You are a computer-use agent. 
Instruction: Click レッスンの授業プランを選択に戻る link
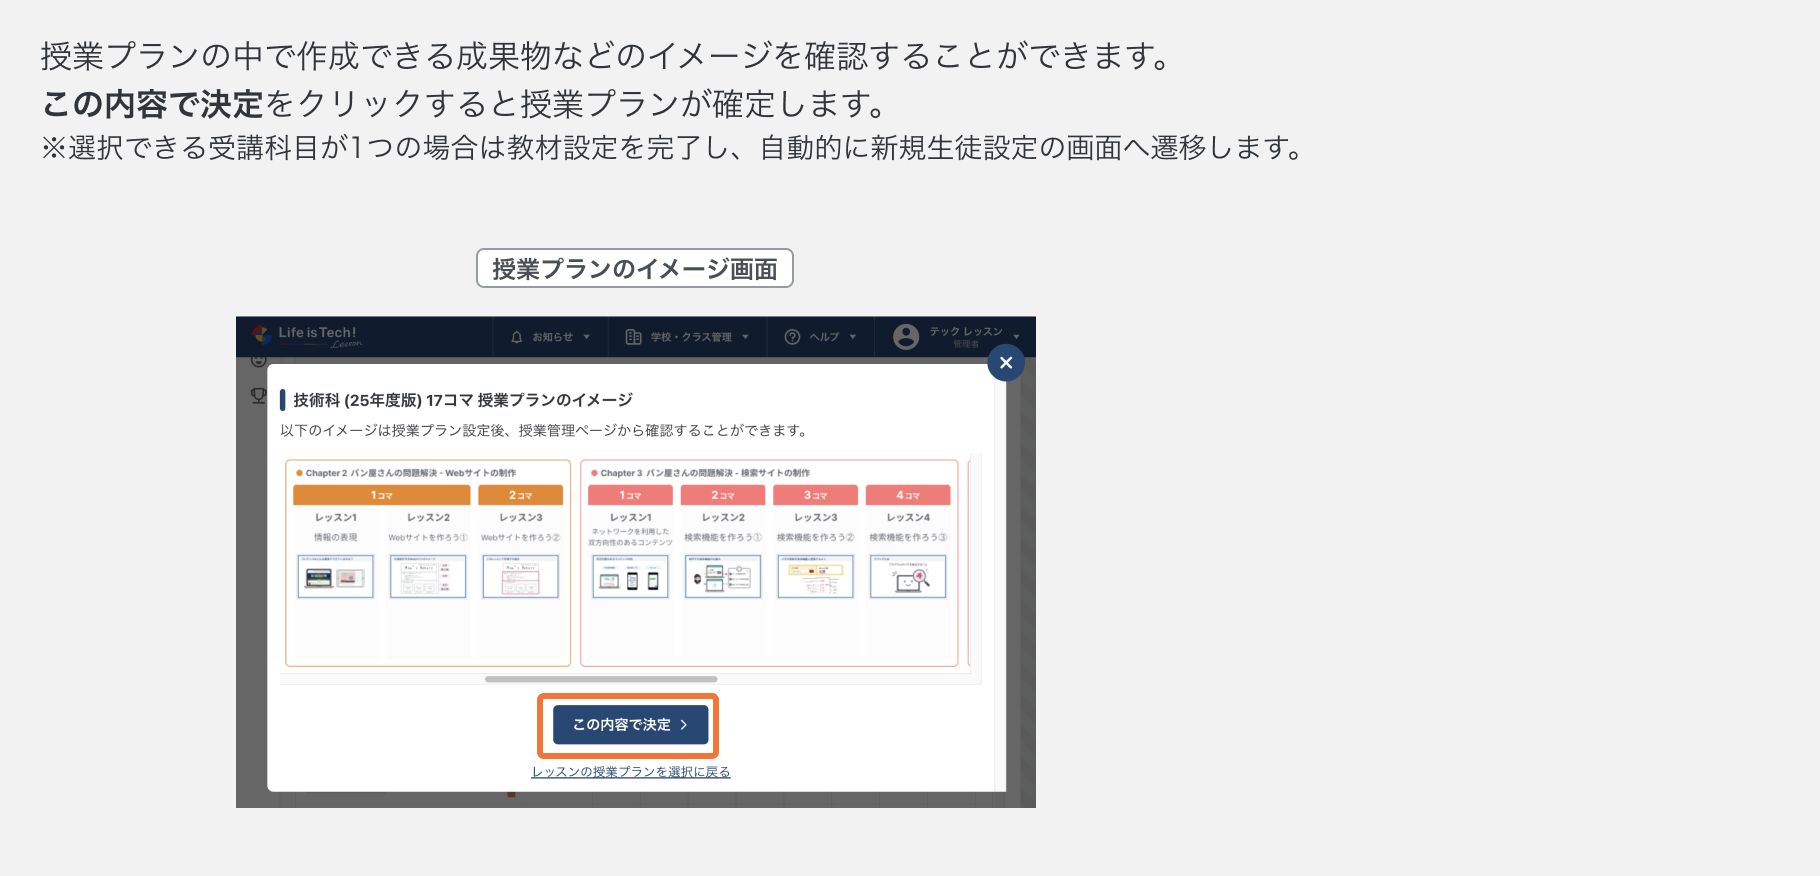631,772
